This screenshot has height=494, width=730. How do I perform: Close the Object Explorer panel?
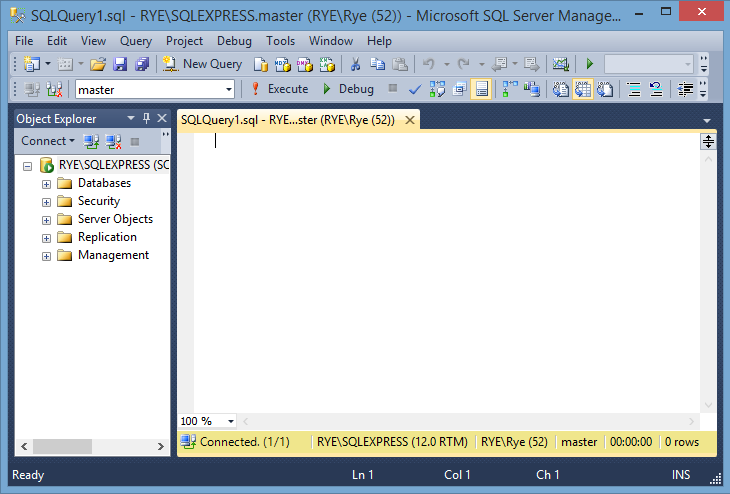[x=162, y=118]
